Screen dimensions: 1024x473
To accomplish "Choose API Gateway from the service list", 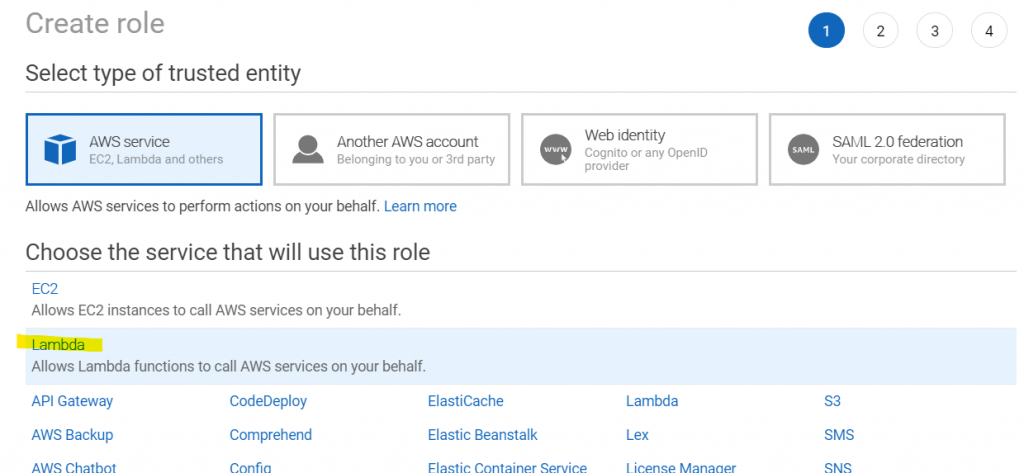I will point(72,401).
